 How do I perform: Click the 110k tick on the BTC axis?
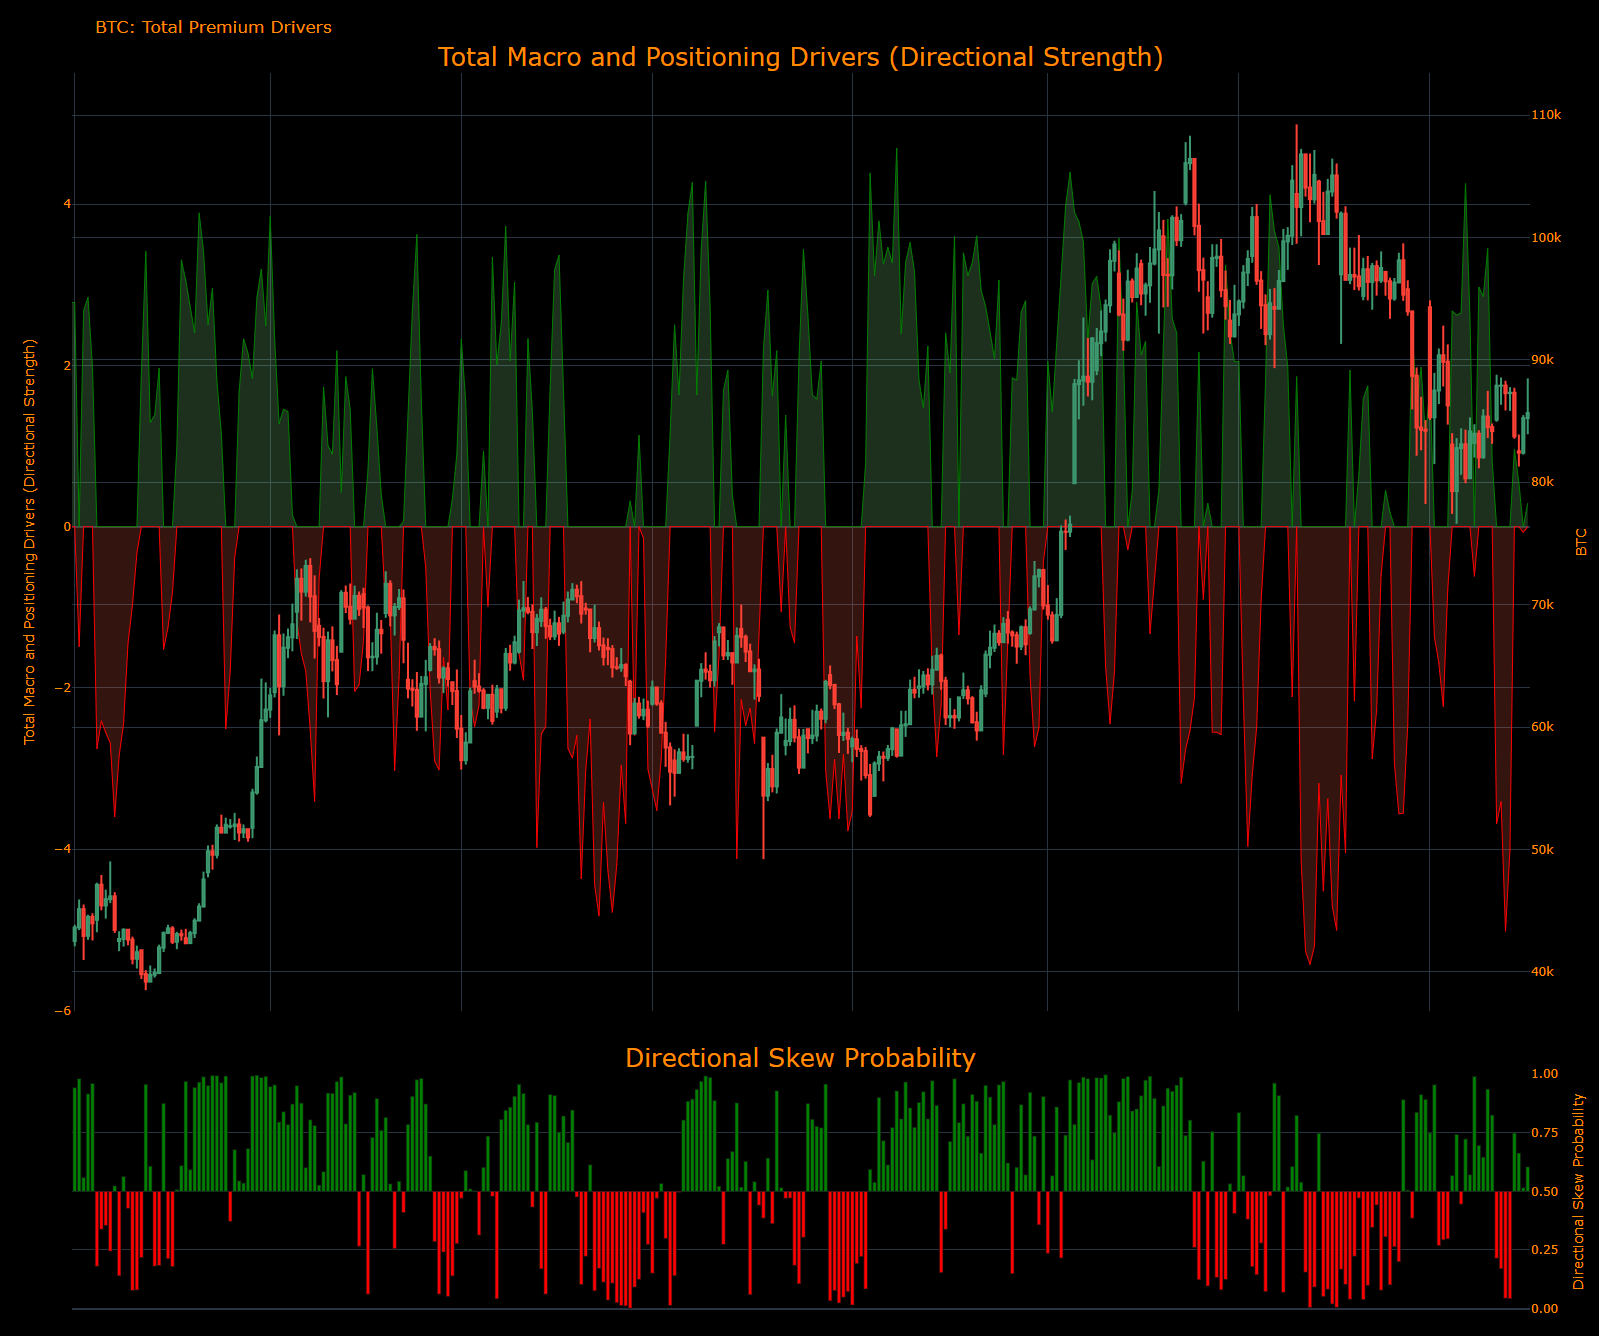[1546, 115]
